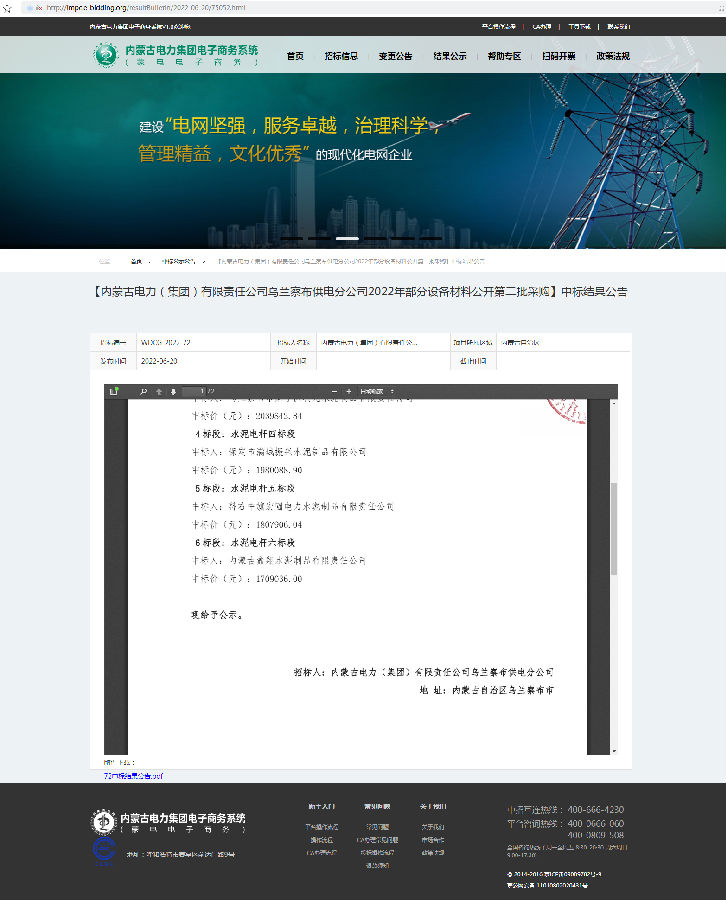Go to previous page in PDF viewer
Screen dimensions: 726x900
(x=159, y=391)
